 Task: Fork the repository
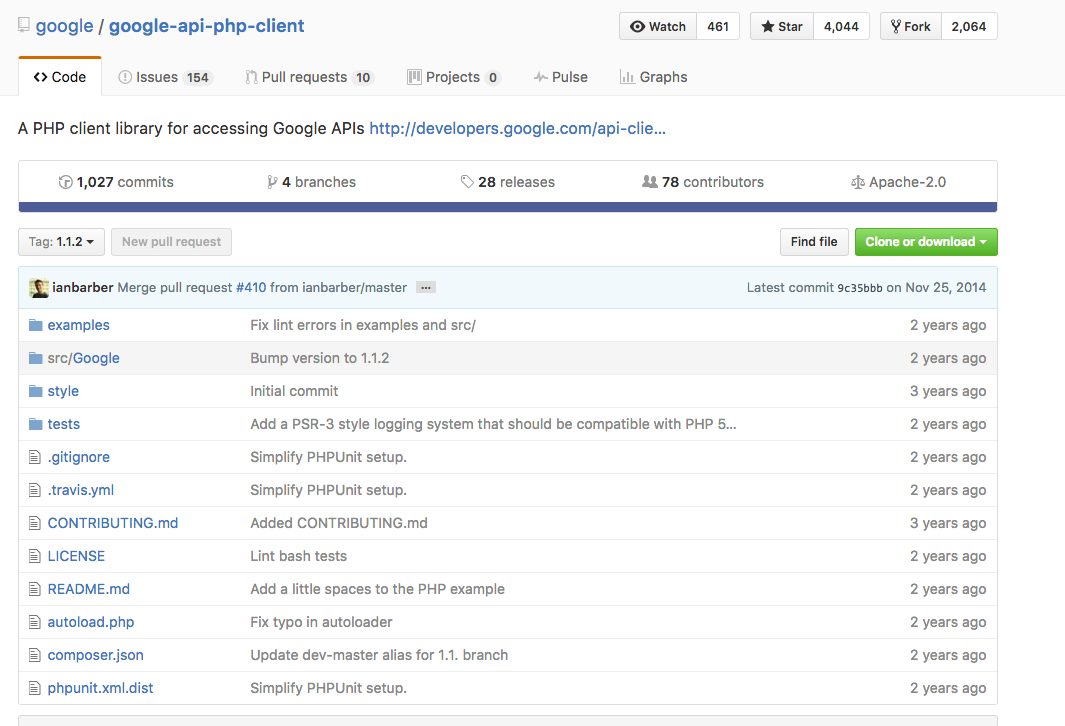tap(910, 27)
